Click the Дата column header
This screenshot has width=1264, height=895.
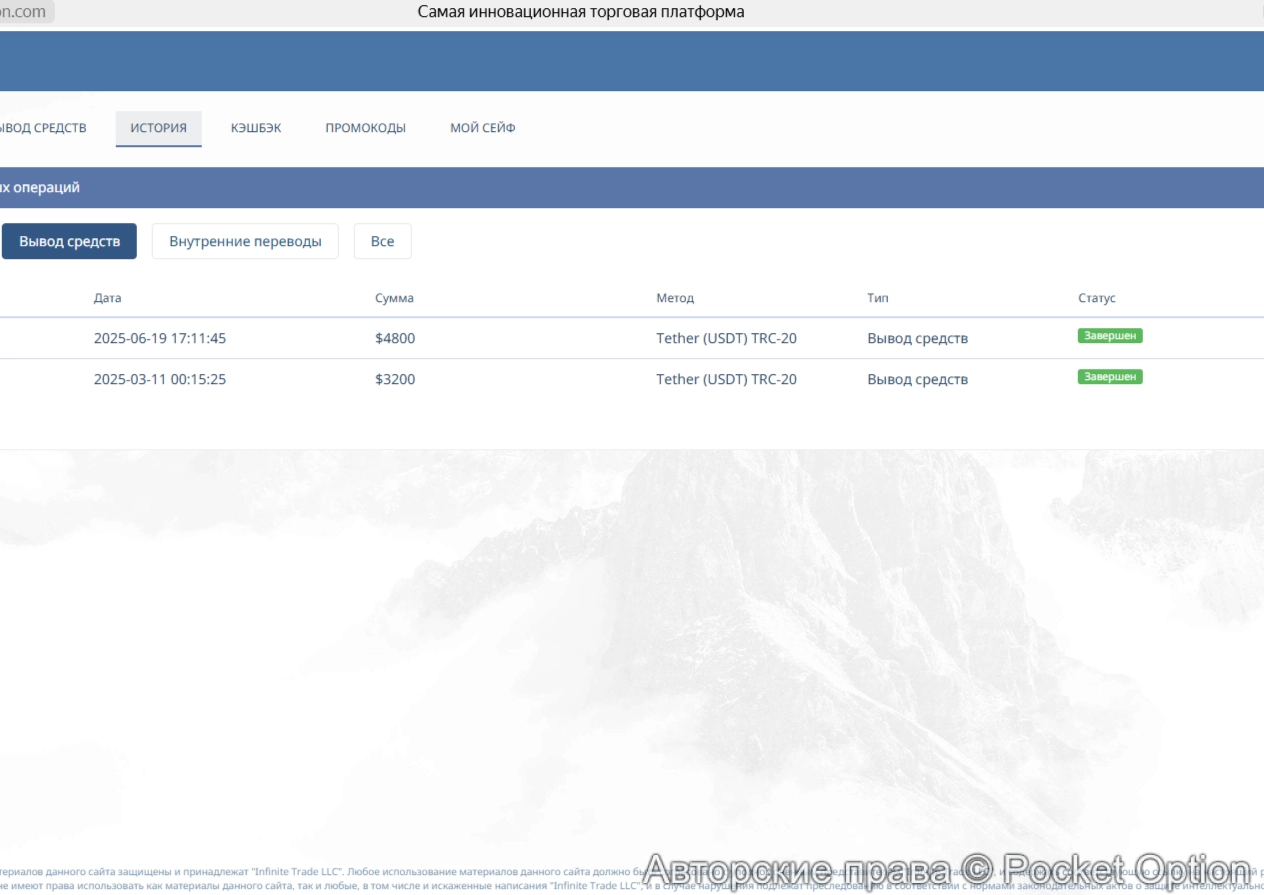click(107, 298)
